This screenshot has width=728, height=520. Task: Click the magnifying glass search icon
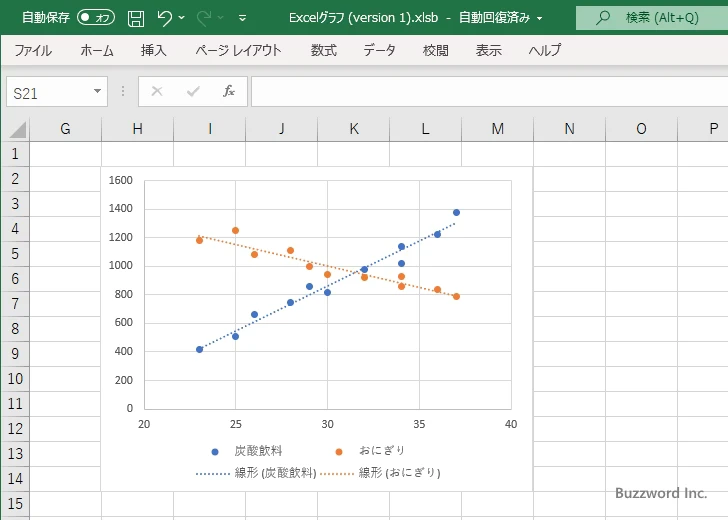click(x=603, y=18)
